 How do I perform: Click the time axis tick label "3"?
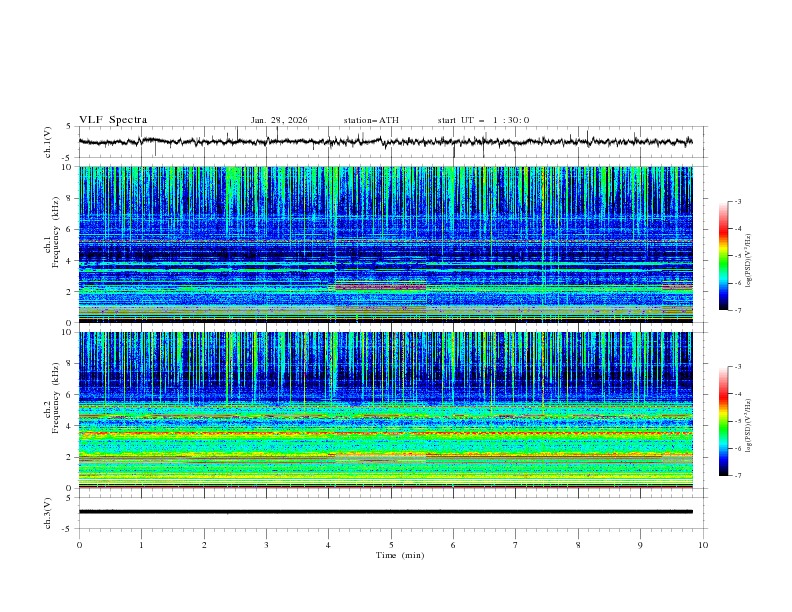tap(266, 545)
